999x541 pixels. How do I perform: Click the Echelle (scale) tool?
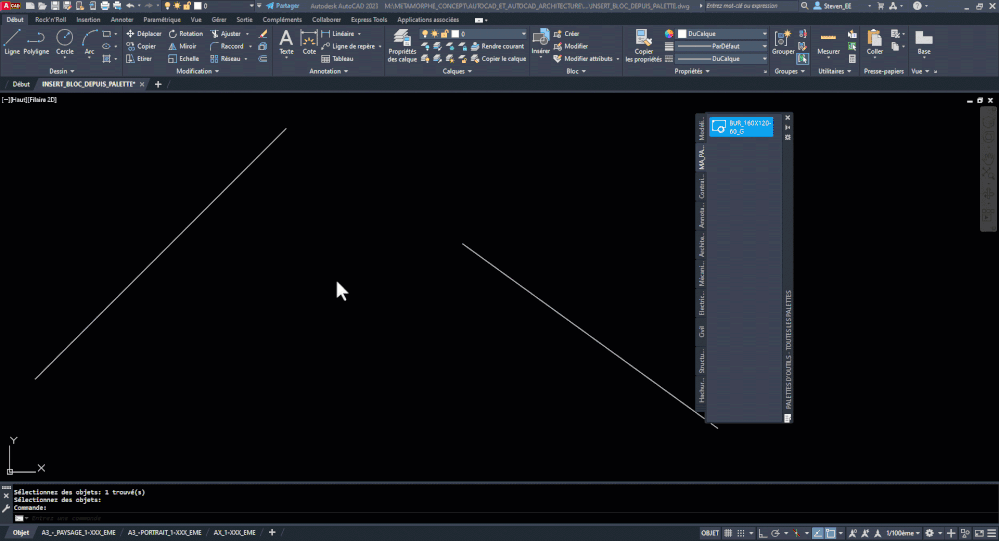(x=183, y=59)
